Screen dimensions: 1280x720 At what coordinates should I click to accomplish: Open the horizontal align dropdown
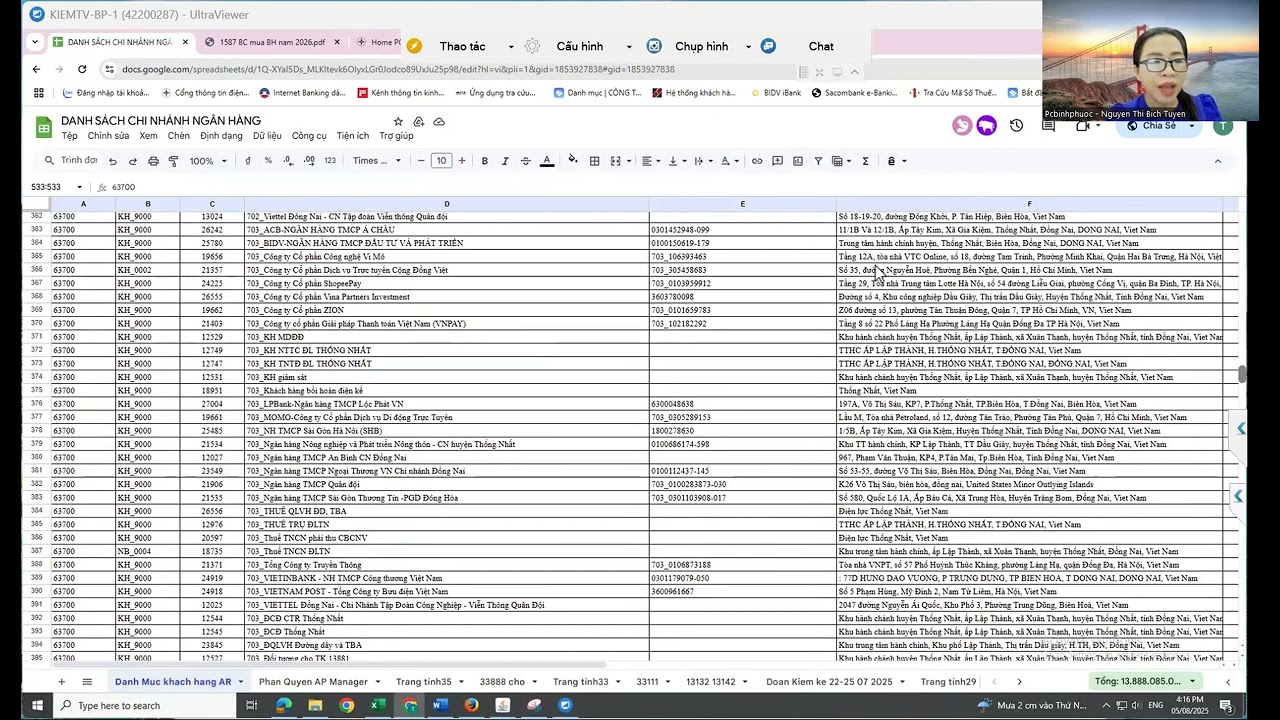point(650,161)
